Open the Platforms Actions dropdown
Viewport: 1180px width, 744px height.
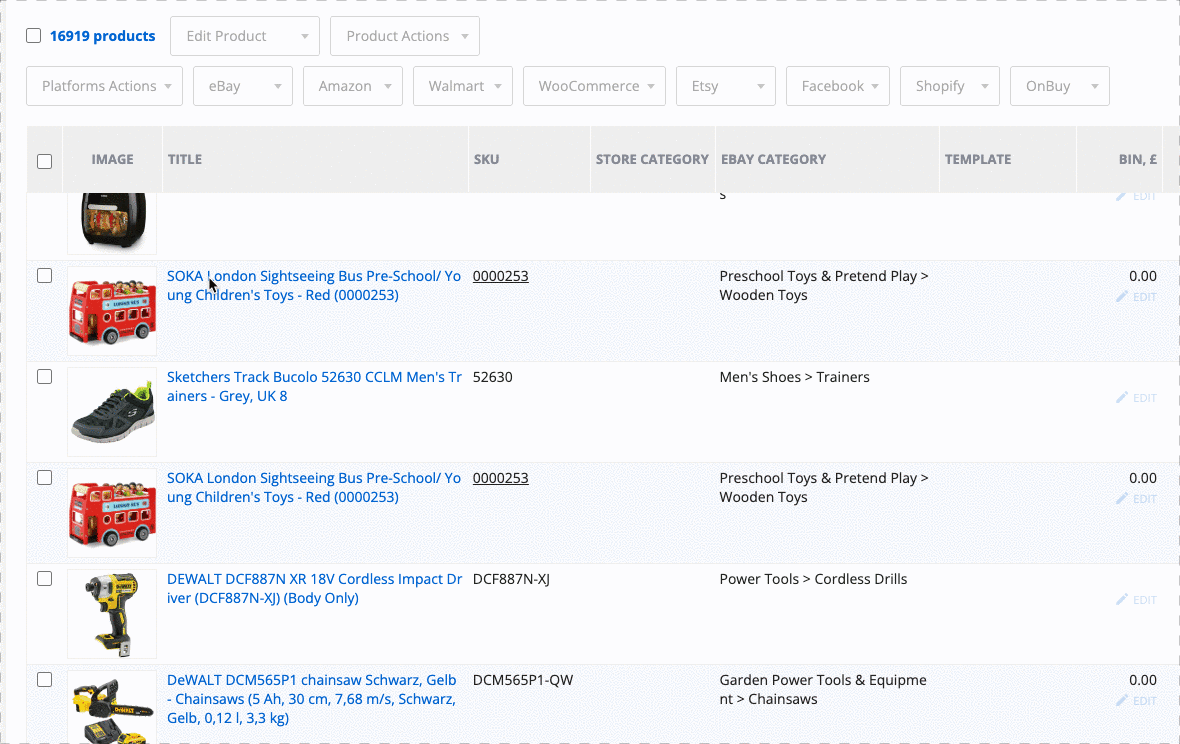[x=105, y=86]
